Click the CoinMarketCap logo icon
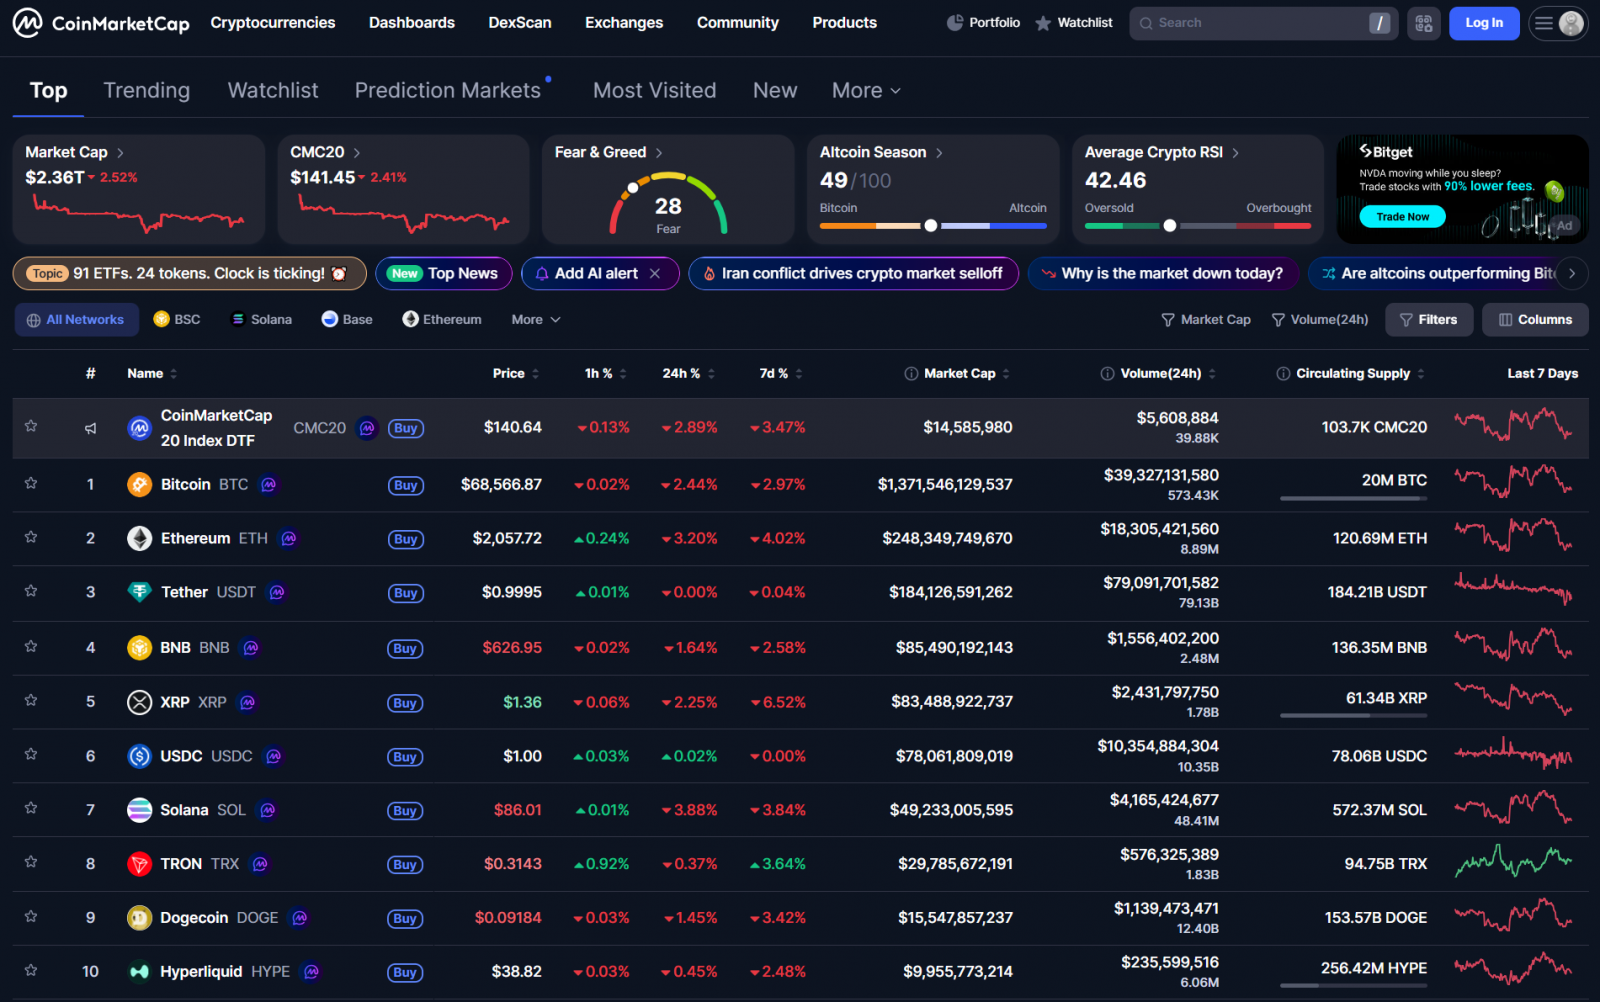This screenshot has width=1600, height=1002. point(27,23)
